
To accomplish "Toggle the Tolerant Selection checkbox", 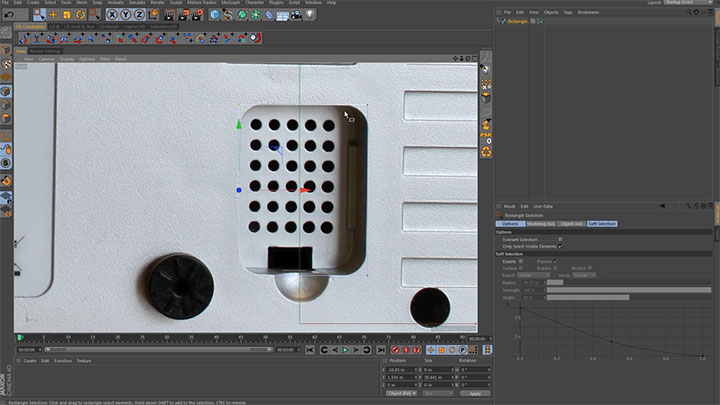I will 560,239.
